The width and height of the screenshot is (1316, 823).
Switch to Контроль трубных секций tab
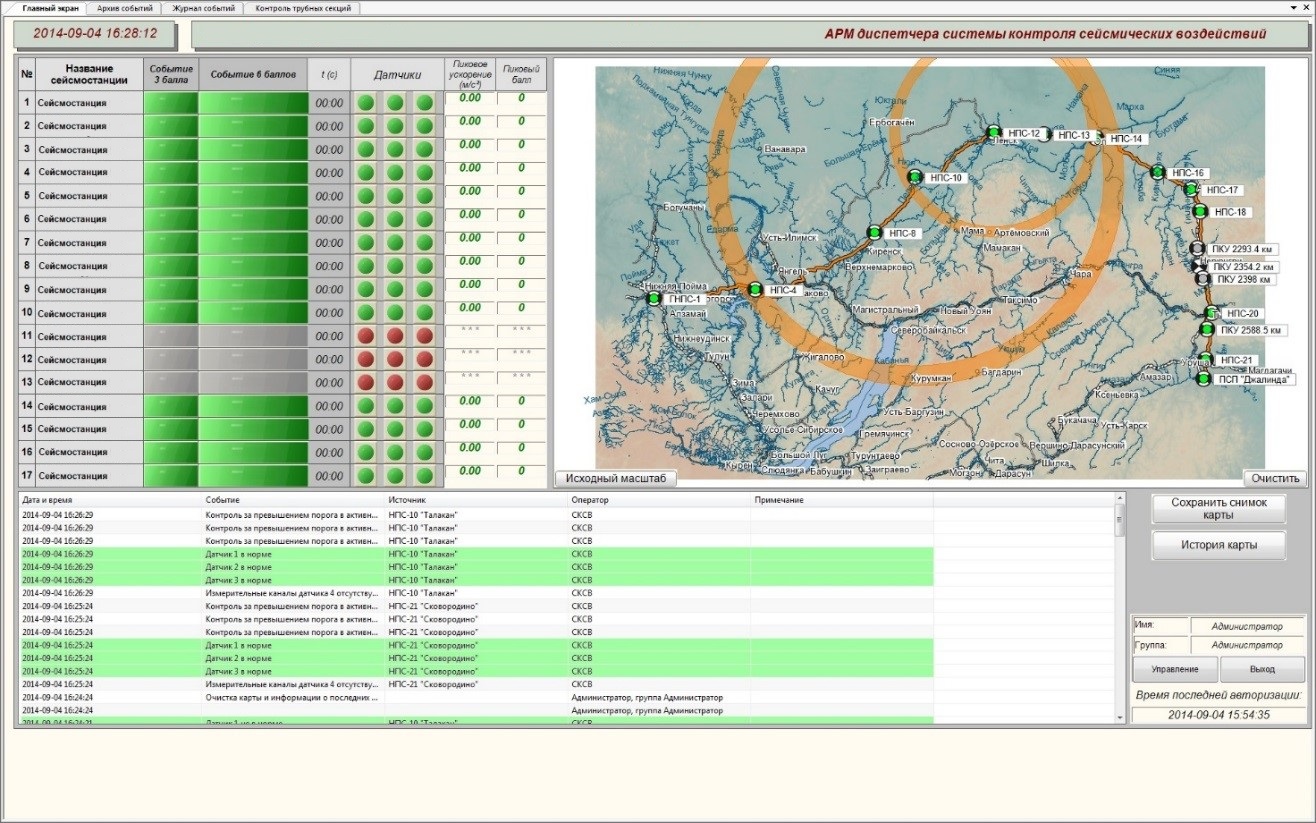303,8
